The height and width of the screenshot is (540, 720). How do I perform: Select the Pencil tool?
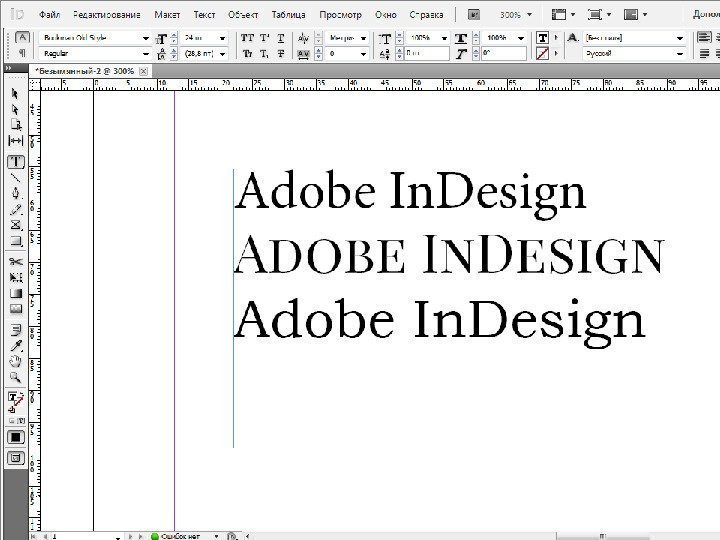pos(15,209)
